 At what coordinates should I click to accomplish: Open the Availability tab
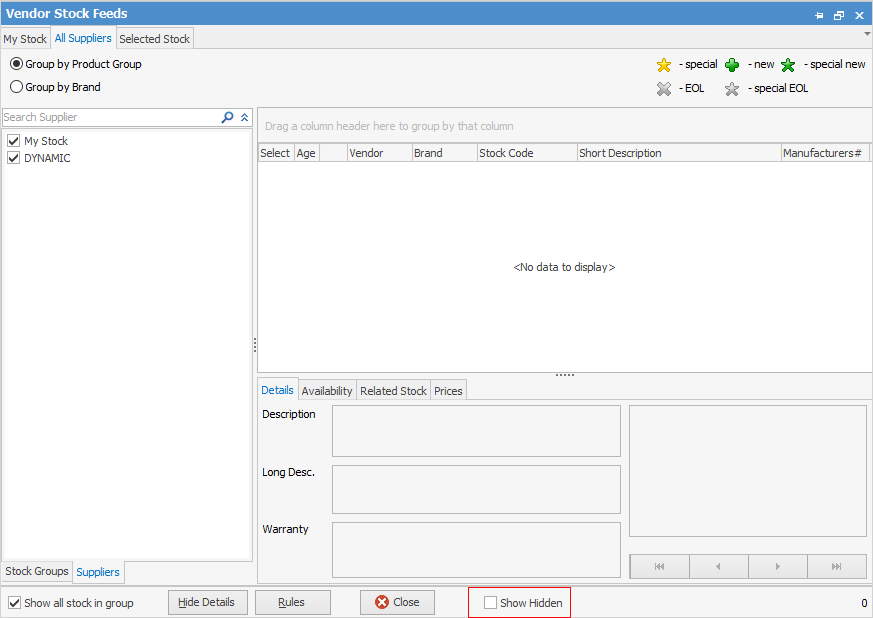[327, 391]
